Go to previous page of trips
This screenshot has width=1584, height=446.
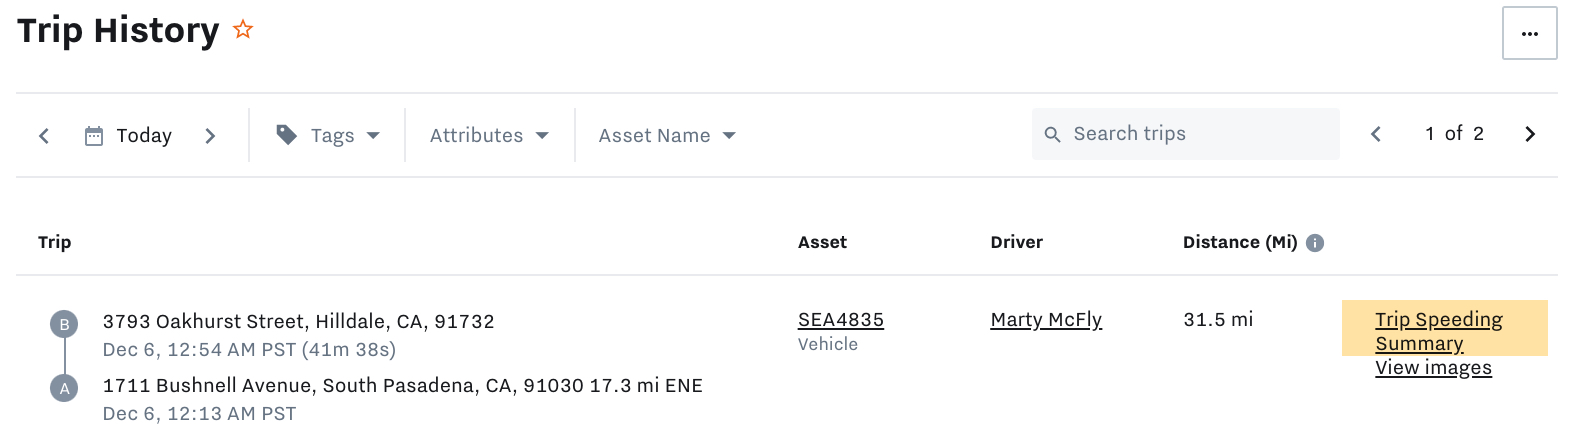(x=1376, y=134)
